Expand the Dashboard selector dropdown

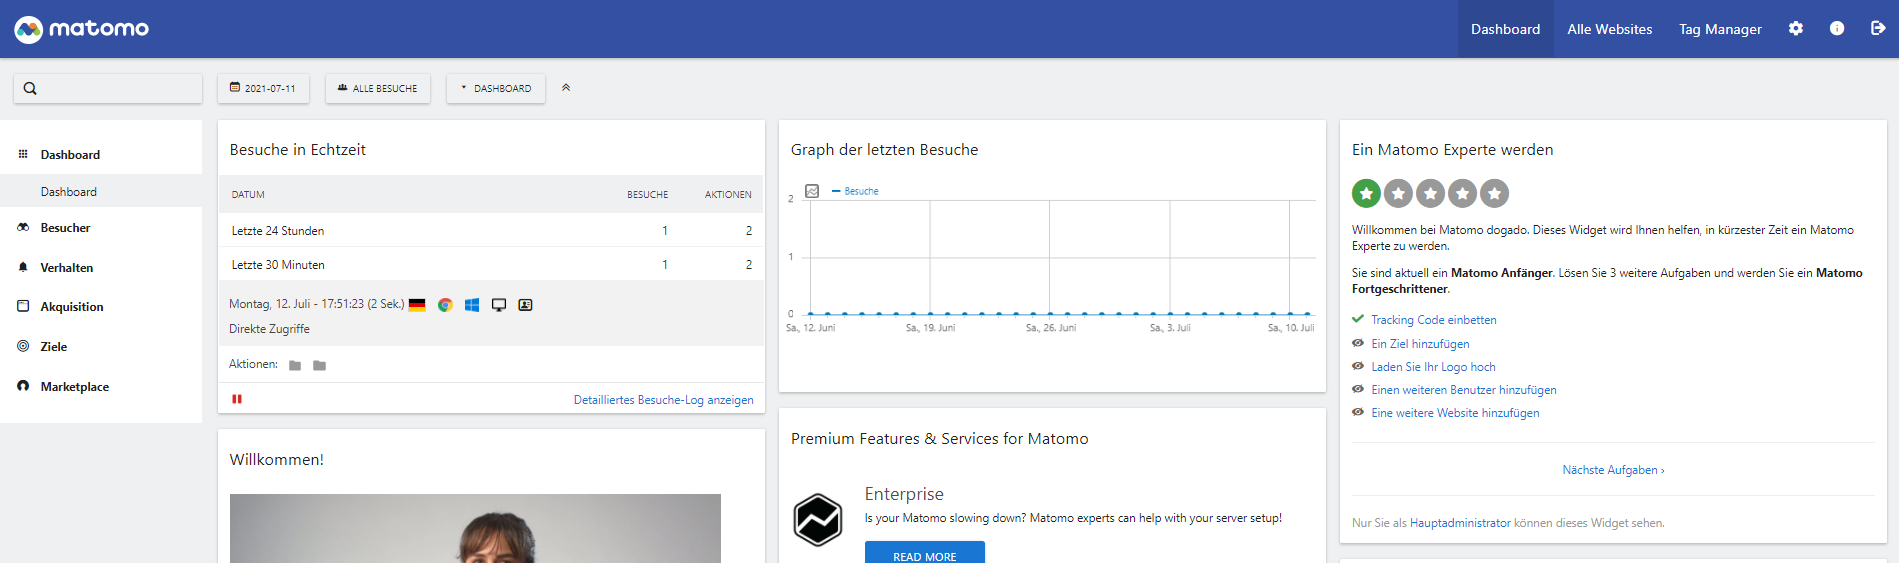(496, 88)
